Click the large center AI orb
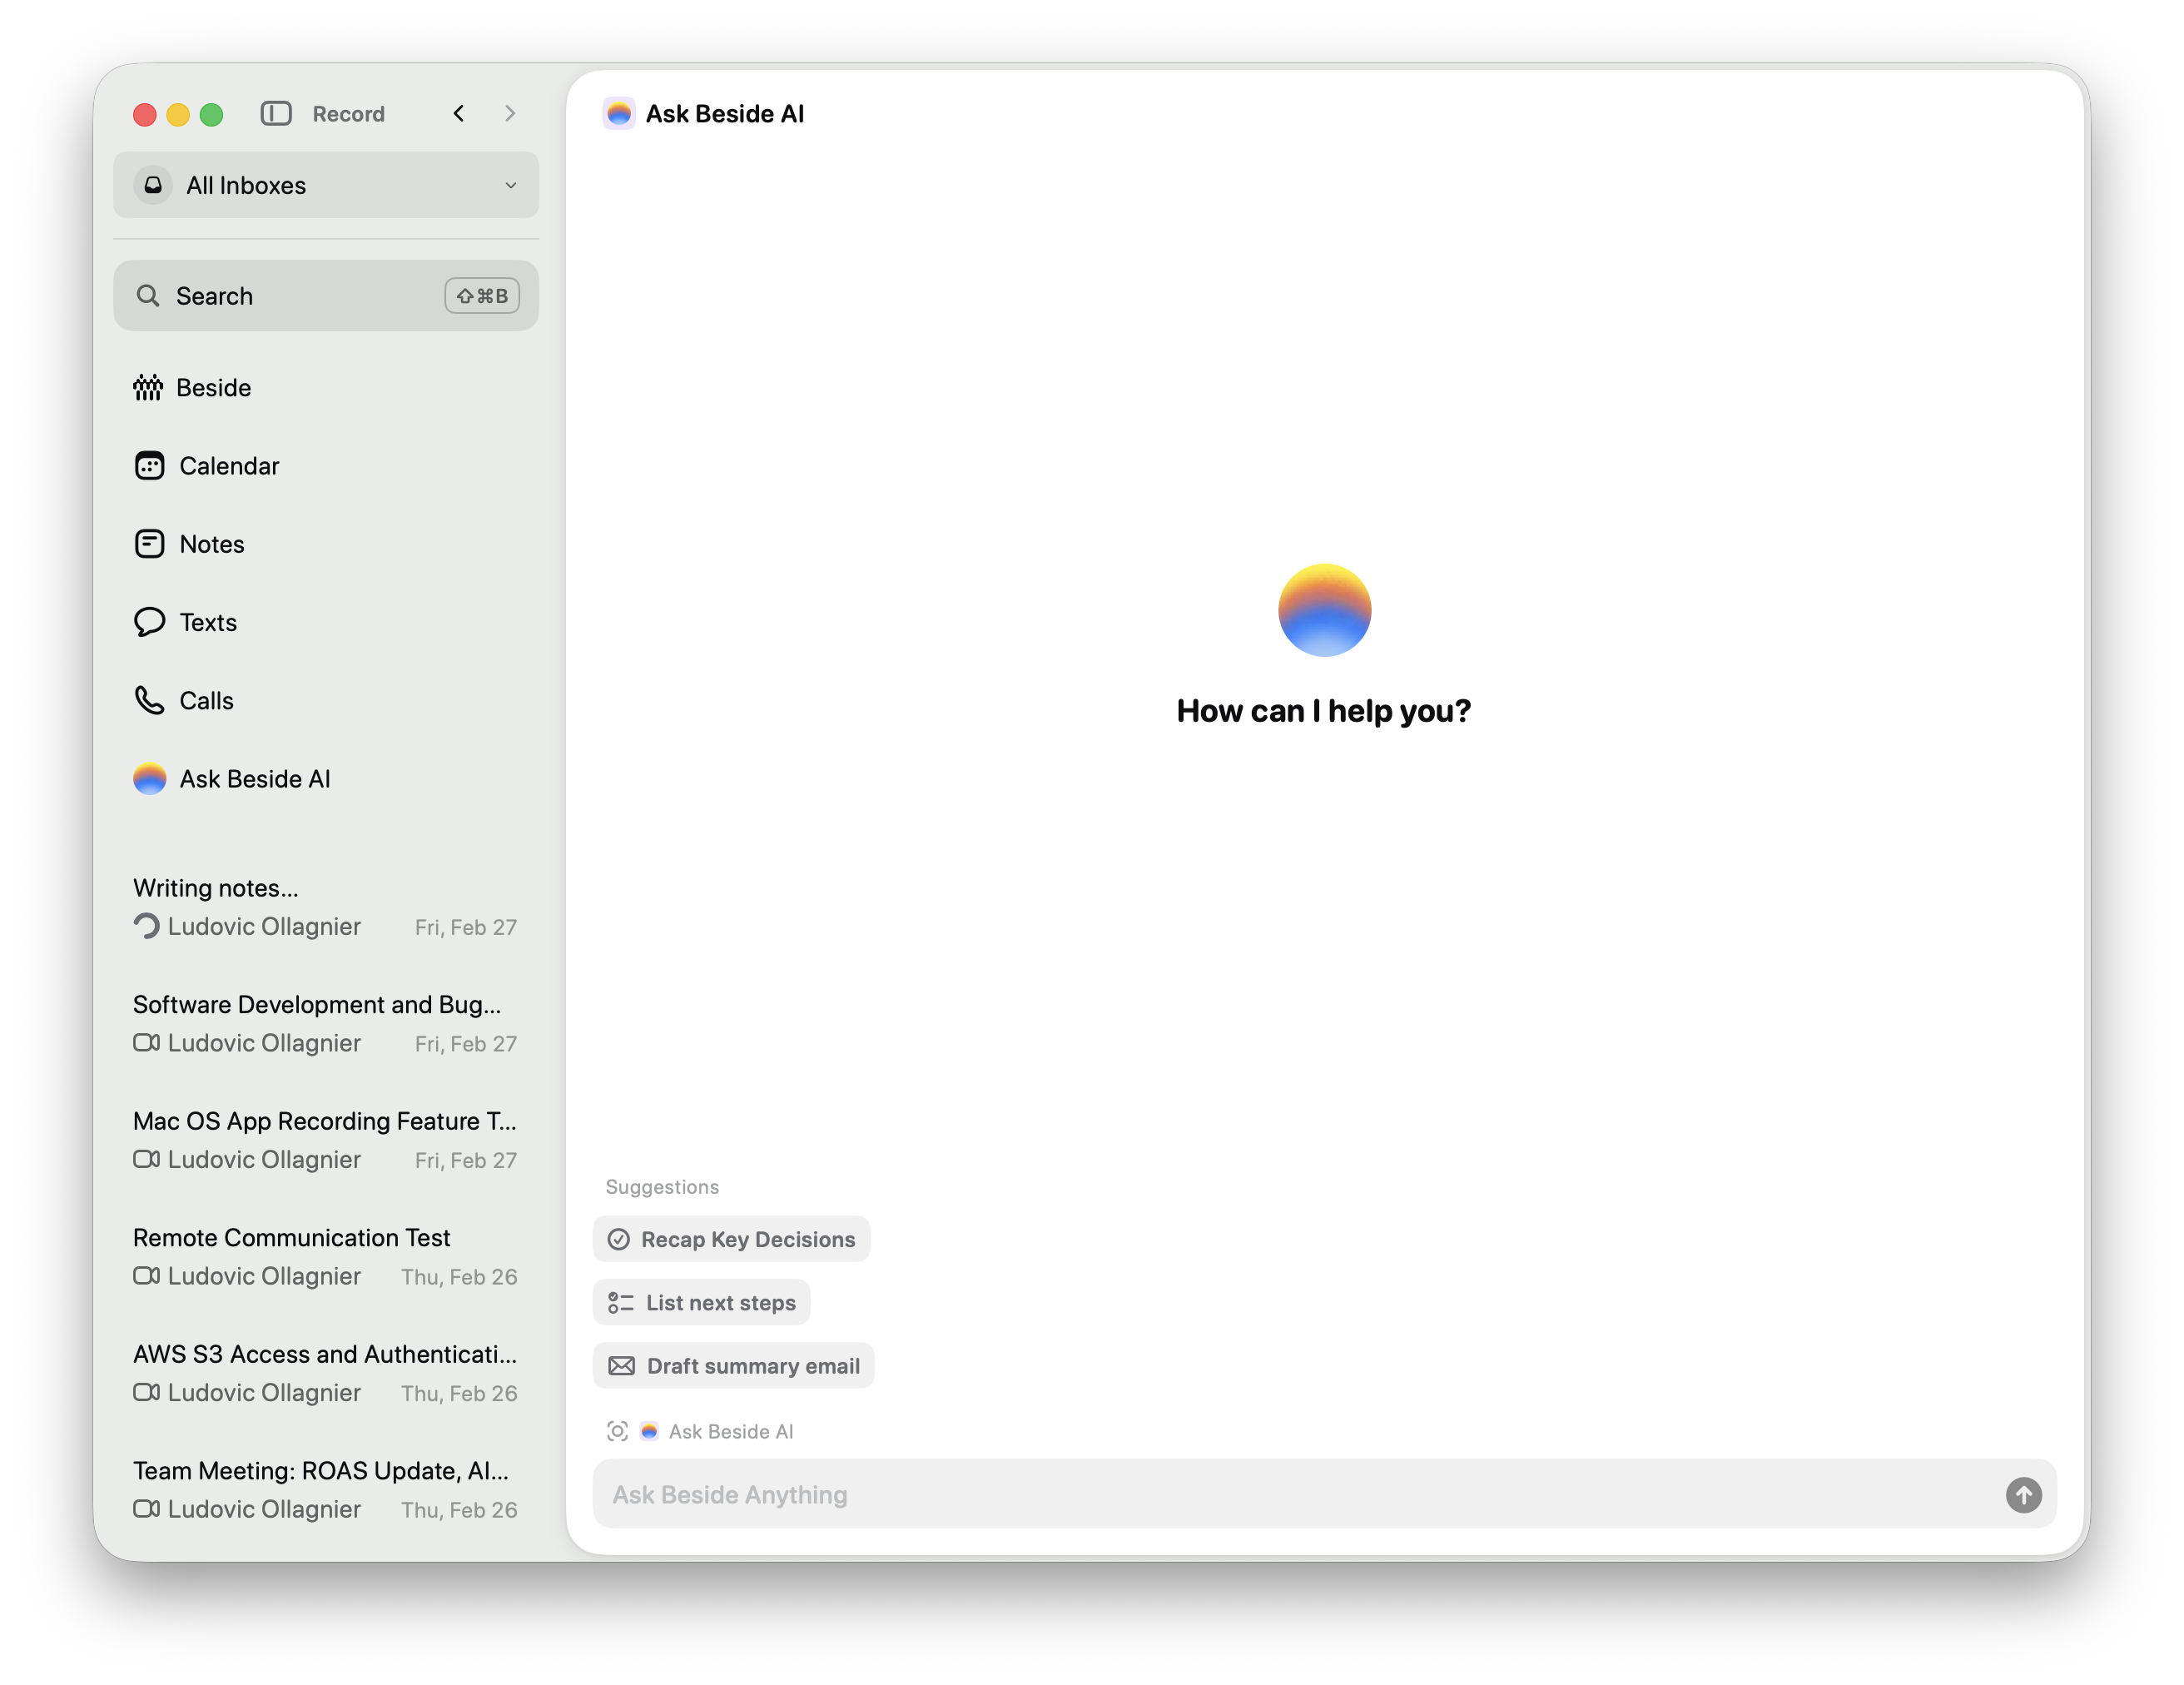Image resolution: width=2184 pixels, height=1685 pixels. [x=1324, y=610]
